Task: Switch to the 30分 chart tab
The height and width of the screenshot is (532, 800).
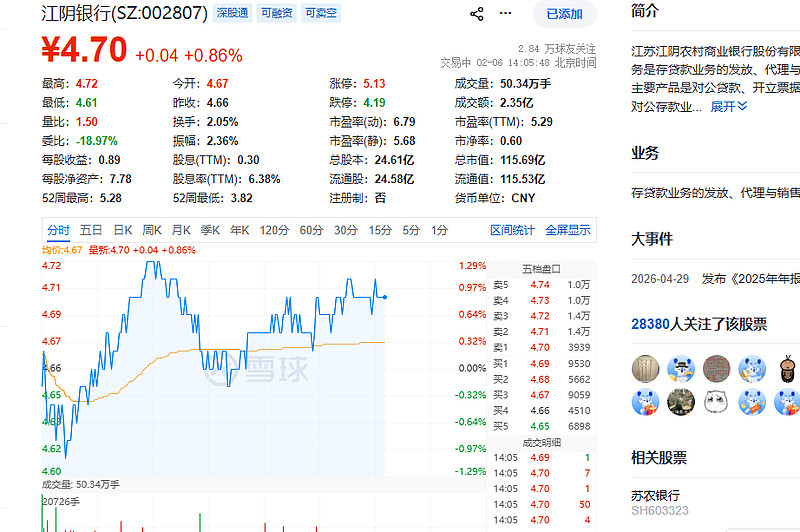Action: [345, 231]
